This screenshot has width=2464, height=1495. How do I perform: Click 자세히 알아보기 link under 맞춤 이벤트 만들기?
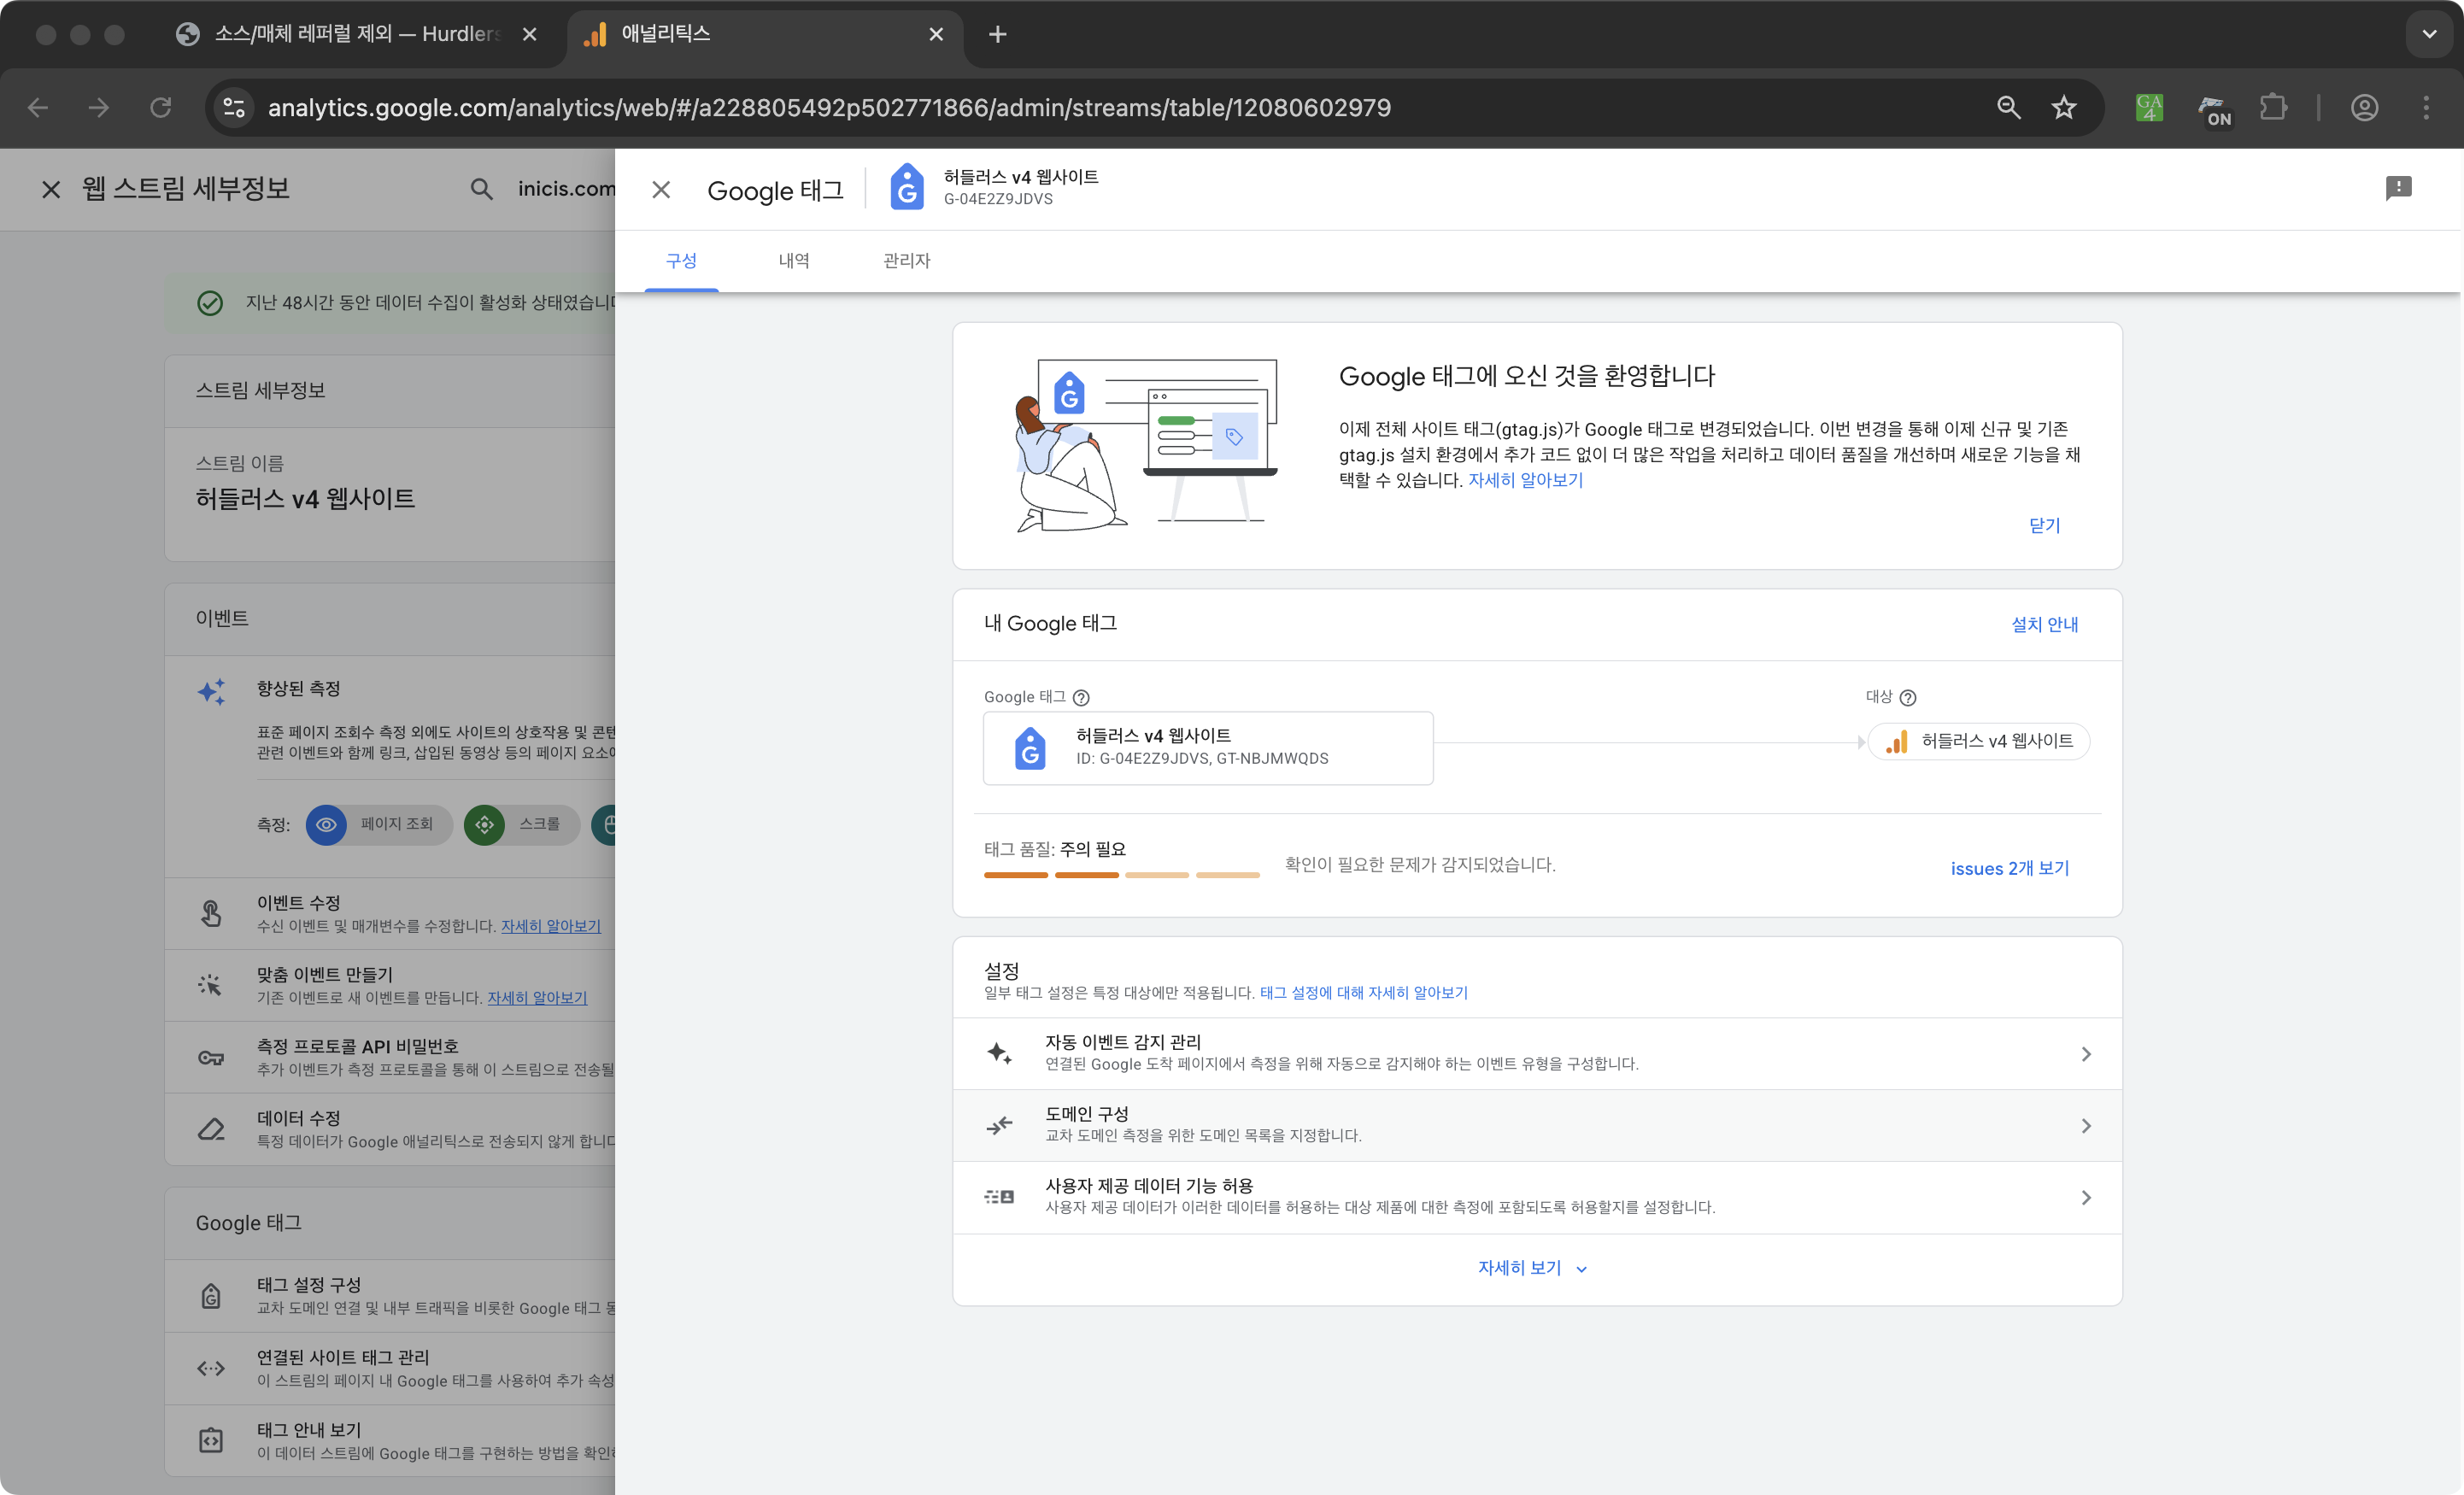tap(537, 998)
